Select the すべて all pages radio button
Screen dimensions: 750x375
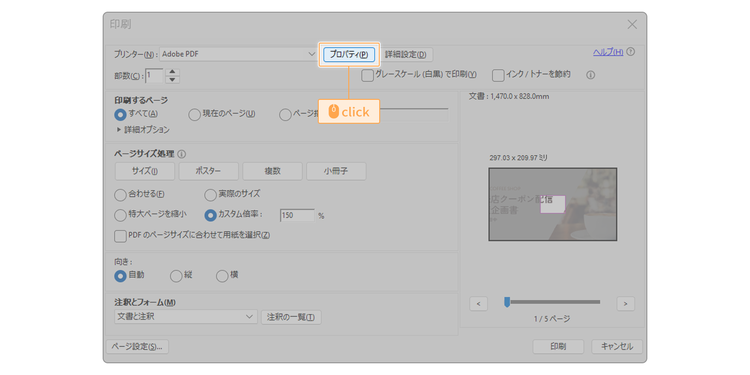click(121, 114)
